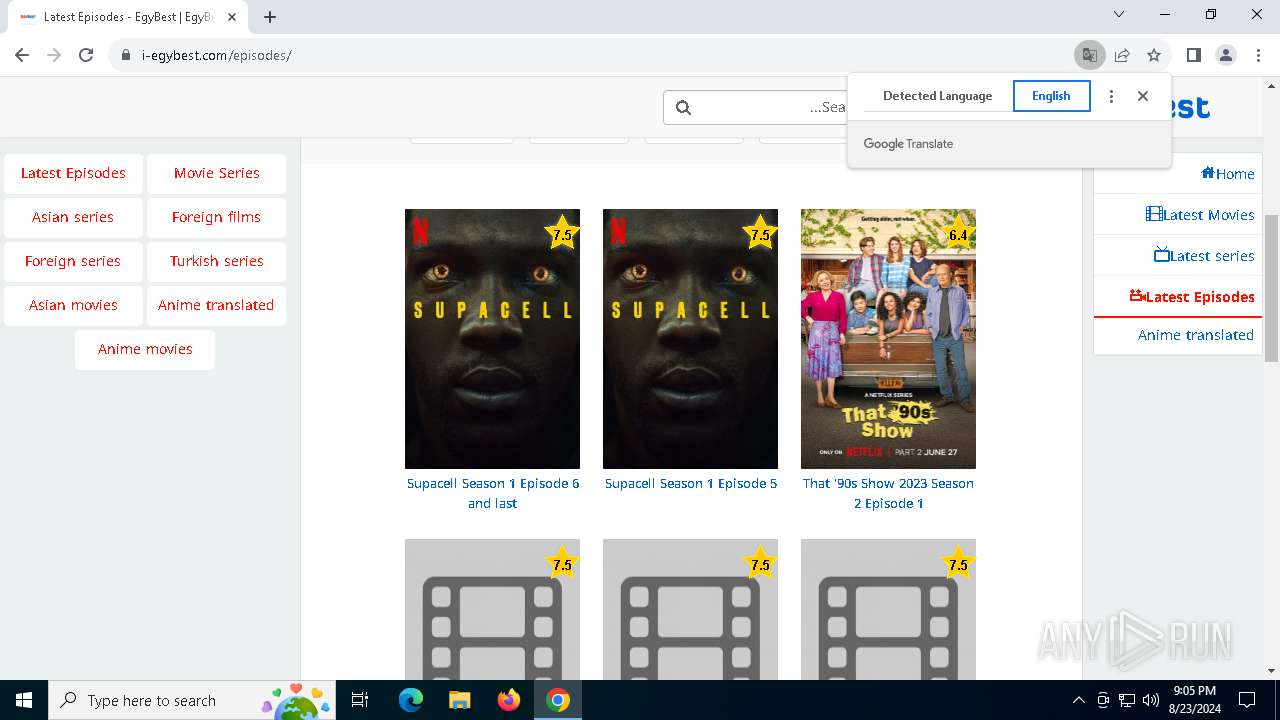This screenshot has height=720, width=1280.
Task: Click Supacell Season 1 Episode 5 title link
Action: pos(691,484)
